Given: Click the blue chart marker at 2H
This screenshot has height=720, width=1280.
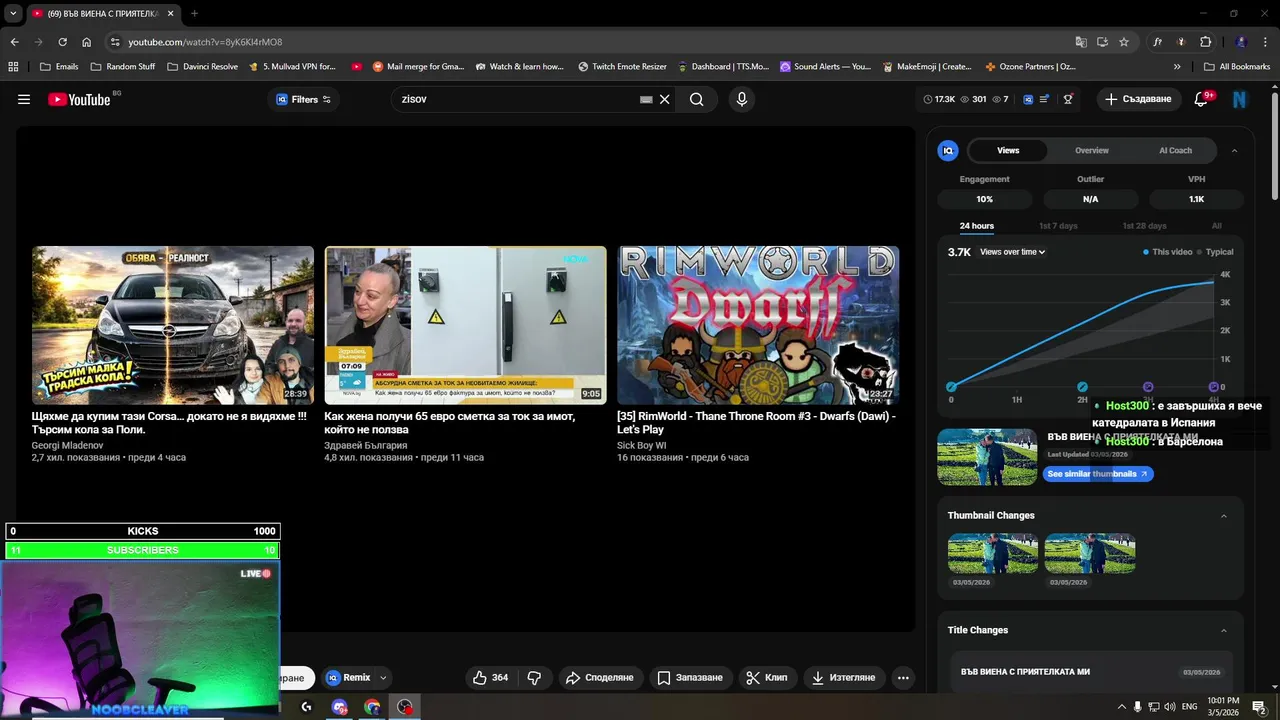Looking at the screenshot, I should pyautogui.click(x=1082, y=387).
